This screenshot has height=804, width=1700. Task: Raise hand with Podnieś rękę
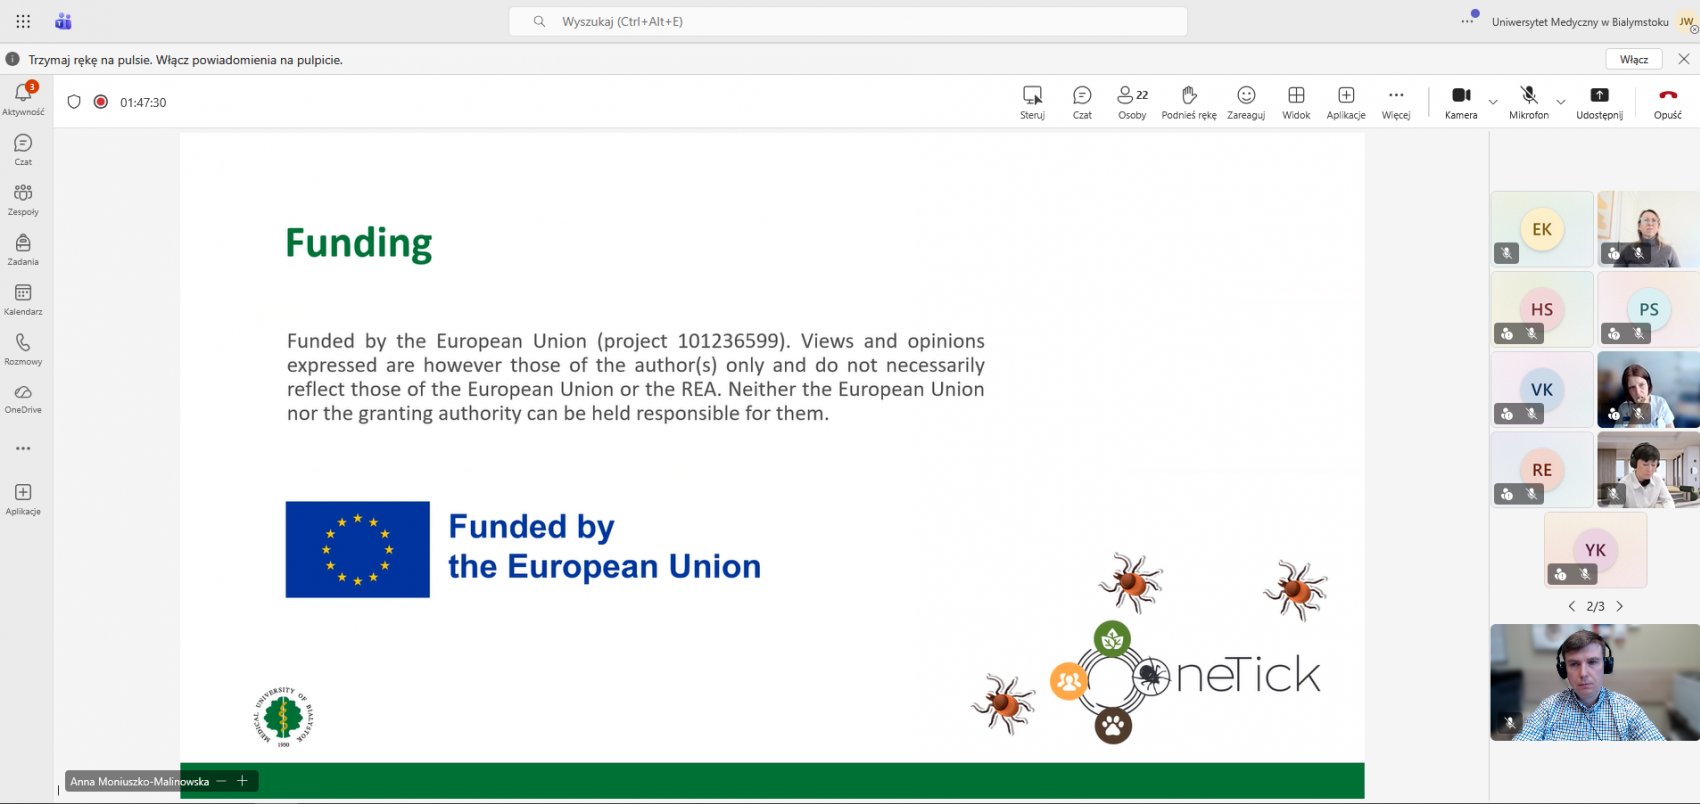click(1189, 101)
